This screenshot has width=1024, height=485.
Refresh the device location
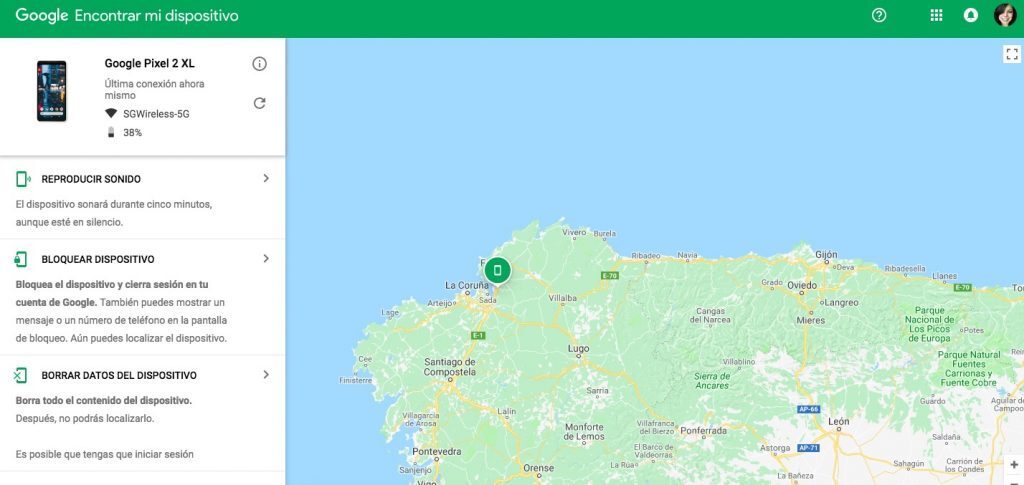click(259, 102)
